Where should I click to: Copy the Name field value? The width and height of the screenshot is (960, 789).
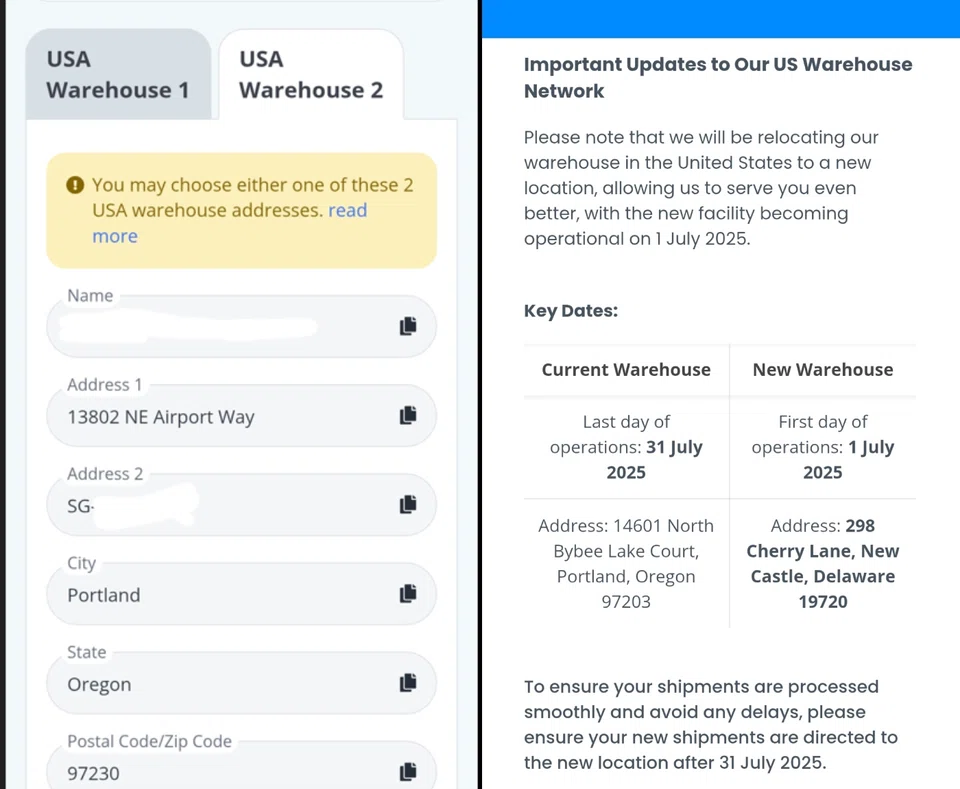pos(407,327)
